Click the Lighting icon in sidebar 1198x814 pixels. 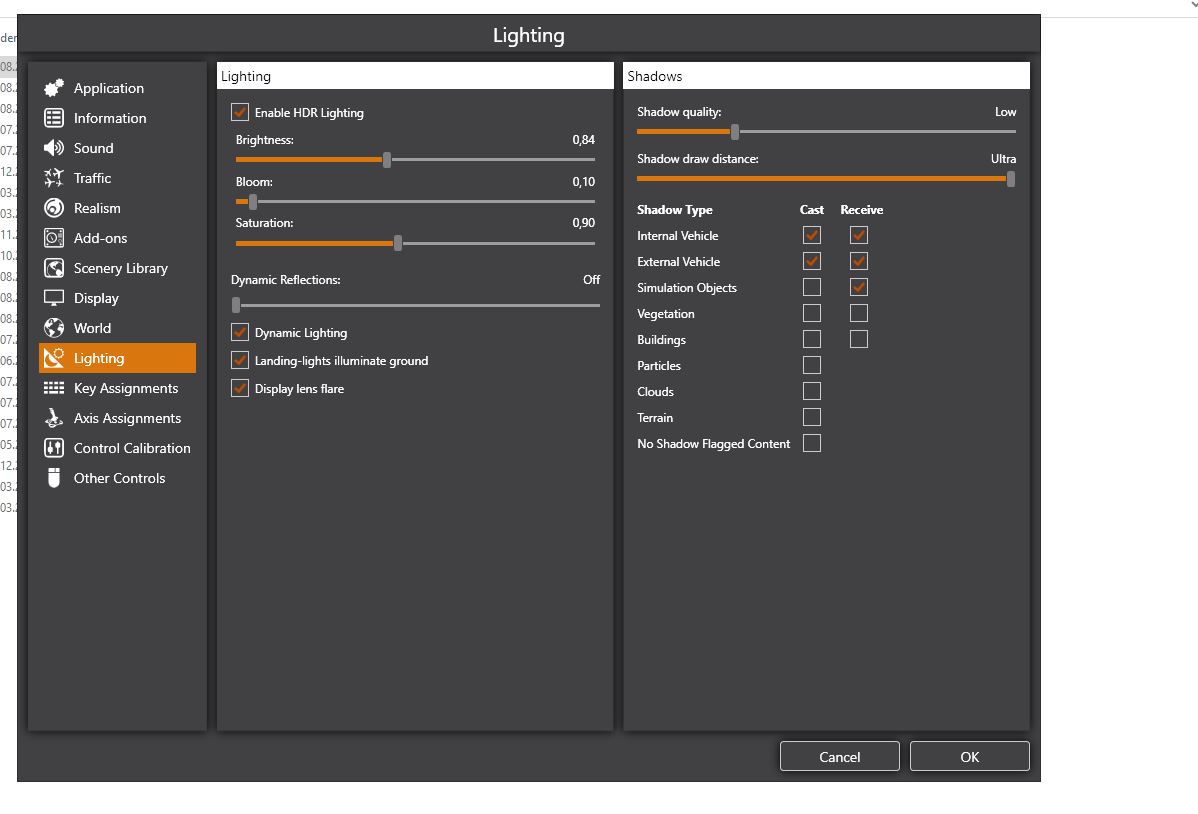[53, 358]
